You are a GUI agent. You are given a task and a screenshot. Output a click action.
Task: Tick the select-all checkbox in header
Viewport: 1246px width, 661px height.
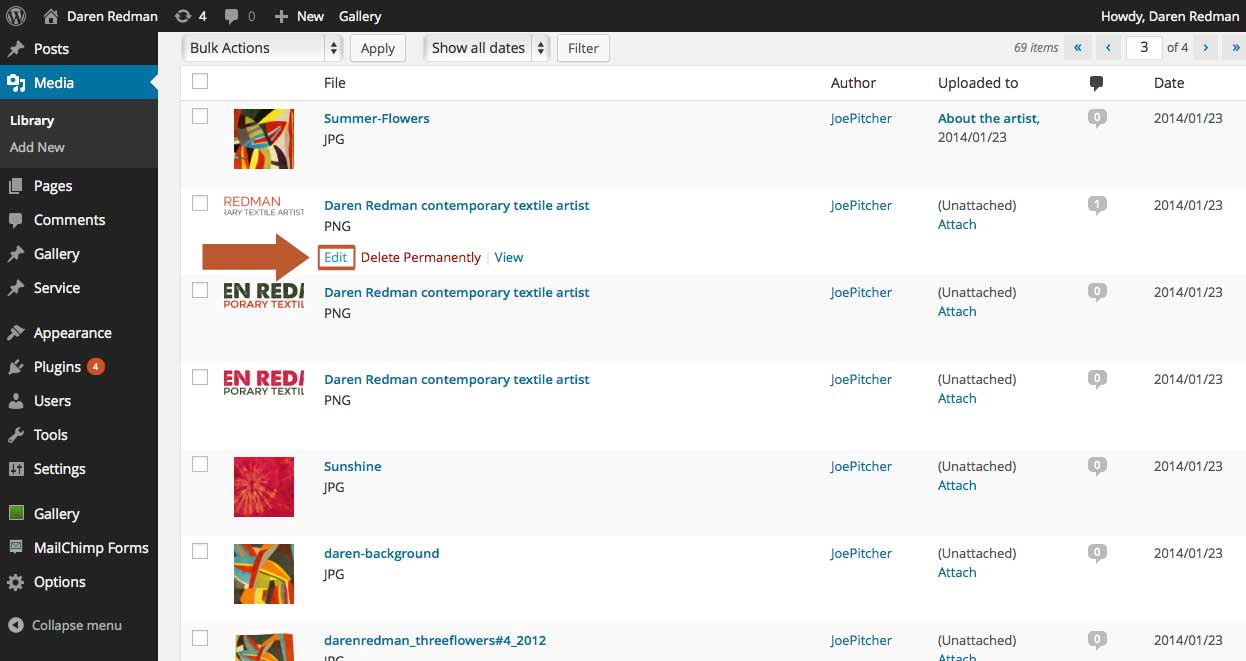pos(200,82)
